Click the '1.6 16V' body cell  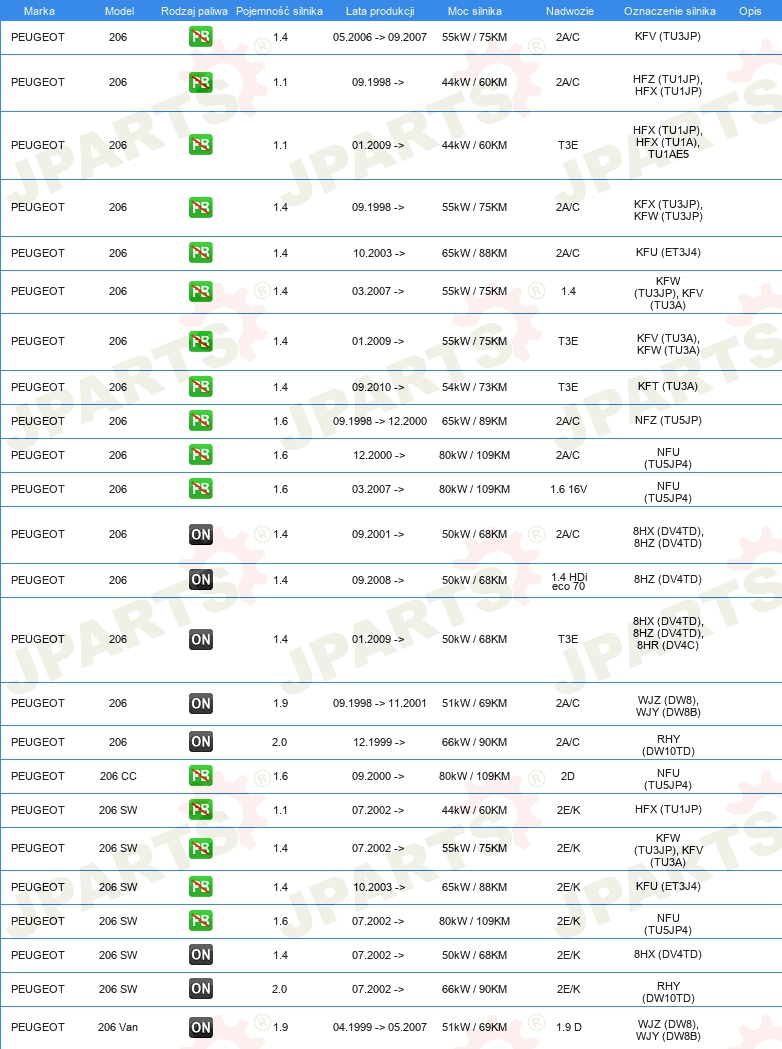(569, 489)
